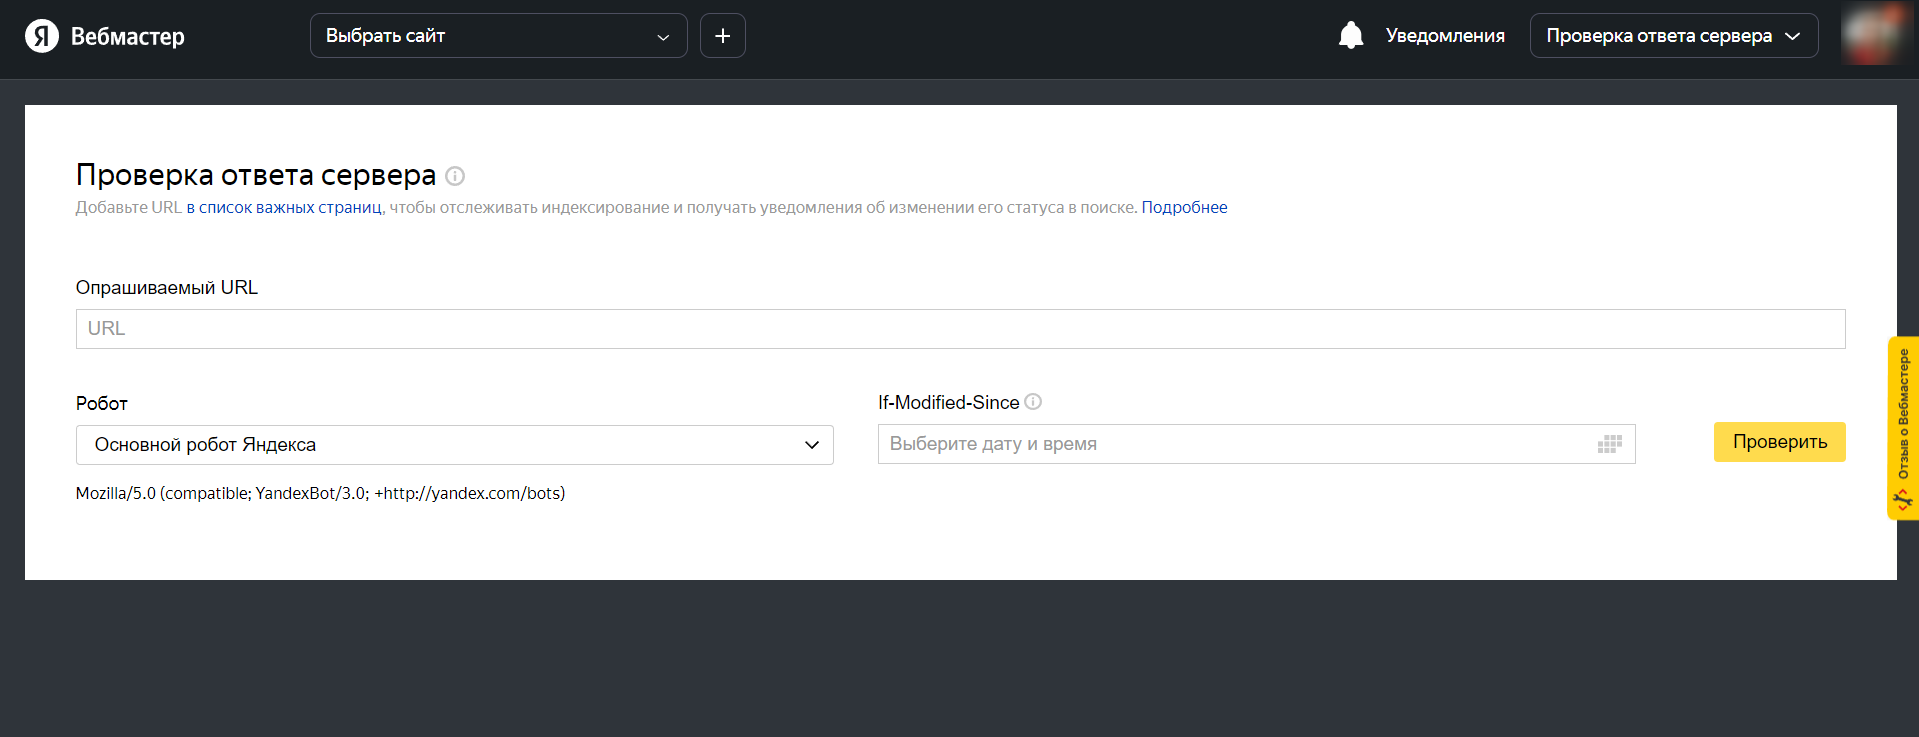
Task: Click the If-Modified-Since info icon
Action: click(1033, 402)
